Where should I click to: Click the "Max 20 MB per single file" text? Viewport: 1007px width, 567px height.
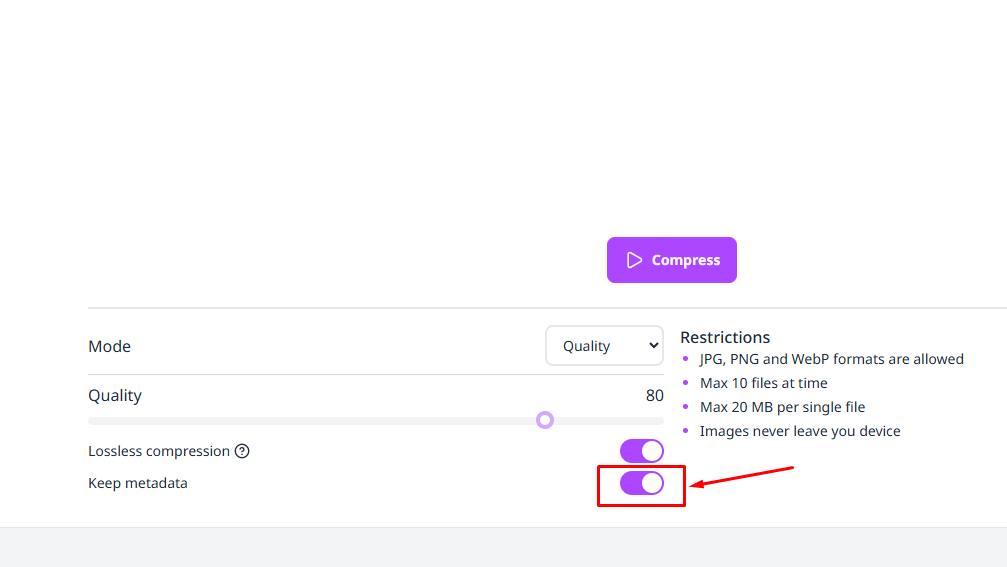coord(782,407)
